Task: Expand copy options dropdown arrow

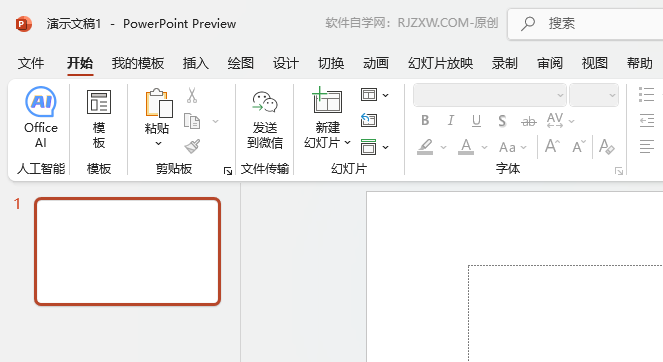Action: coord(215,121)
